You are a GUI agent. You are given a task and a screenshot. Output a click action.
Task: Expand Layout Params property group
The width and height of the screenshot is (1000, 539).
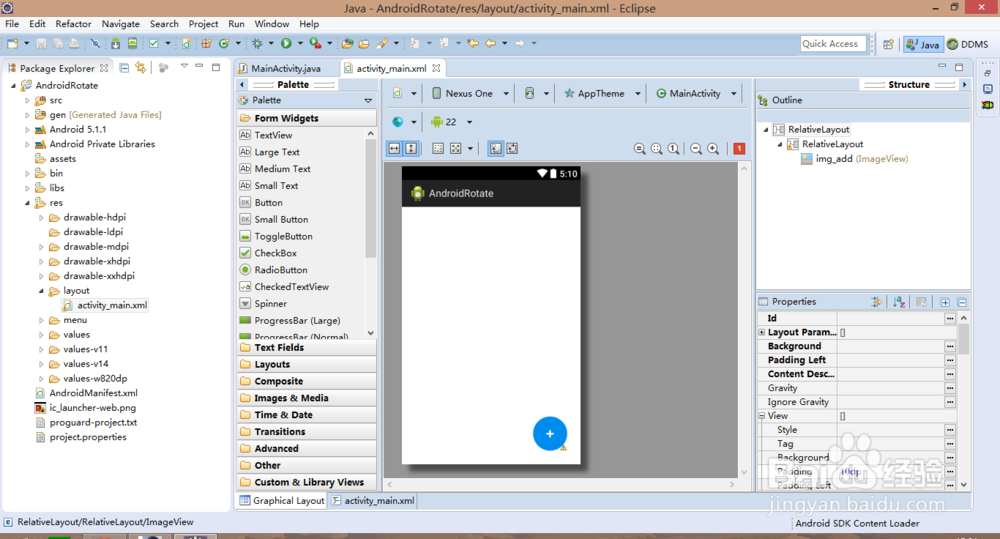(761, 332)
